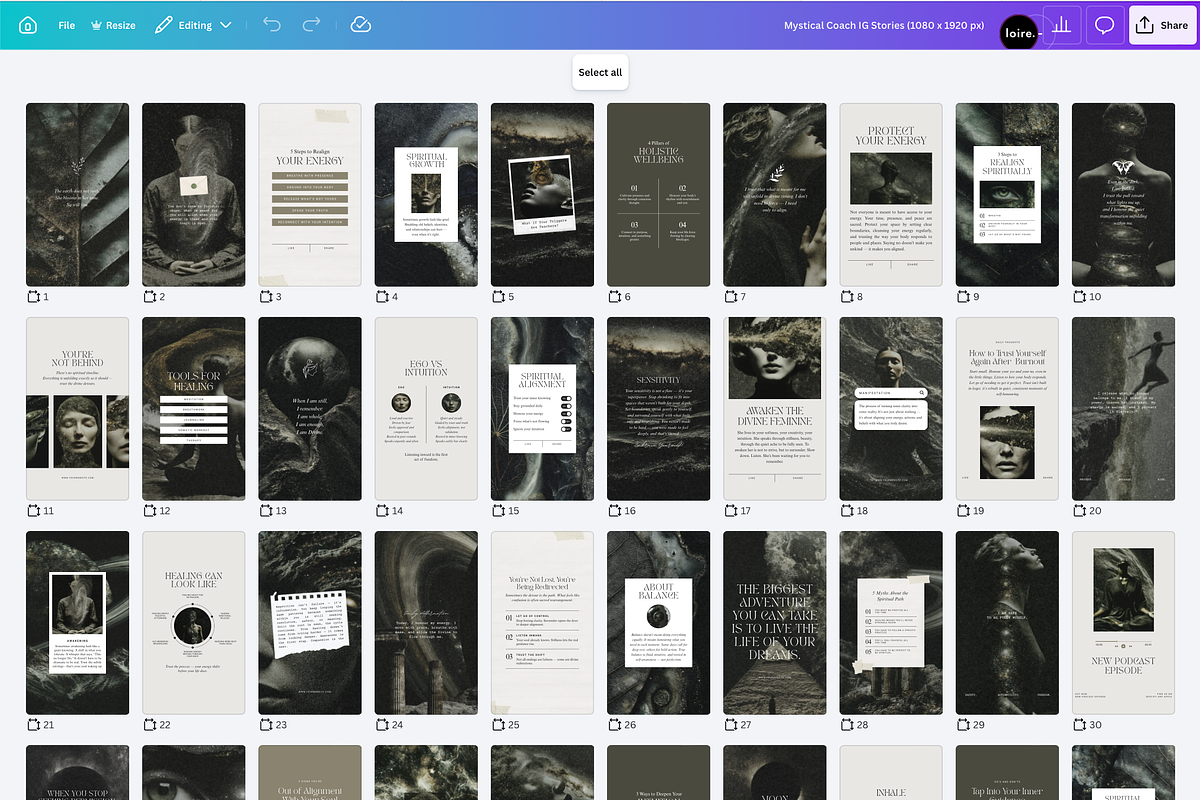1200x800 pixels.
Task: Open page 19 Trust Yourself After Burnout thumbnail
Action: [1007, 408]
